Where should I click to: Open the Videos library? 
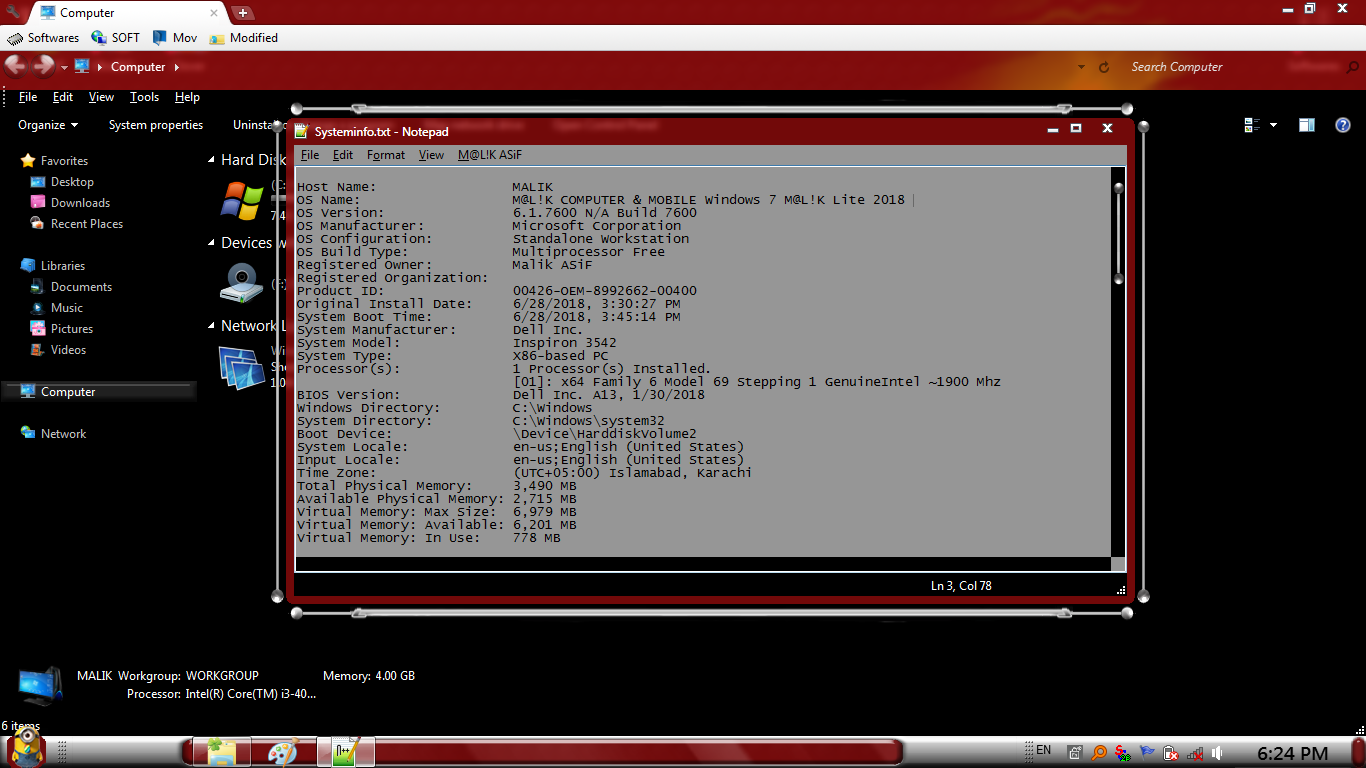coord(58,350)
